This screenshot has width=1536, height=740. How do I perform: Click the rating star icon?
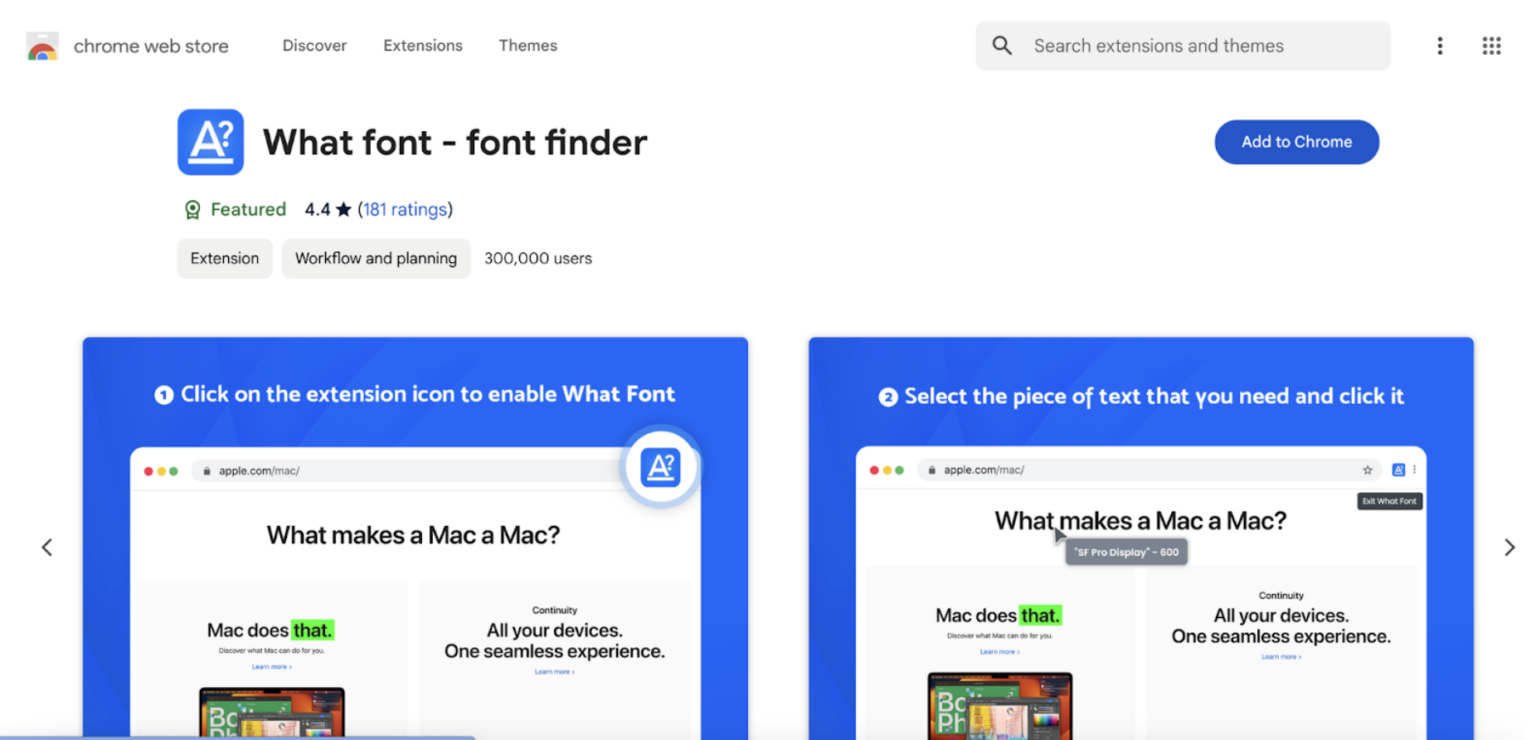coord(344,209)
